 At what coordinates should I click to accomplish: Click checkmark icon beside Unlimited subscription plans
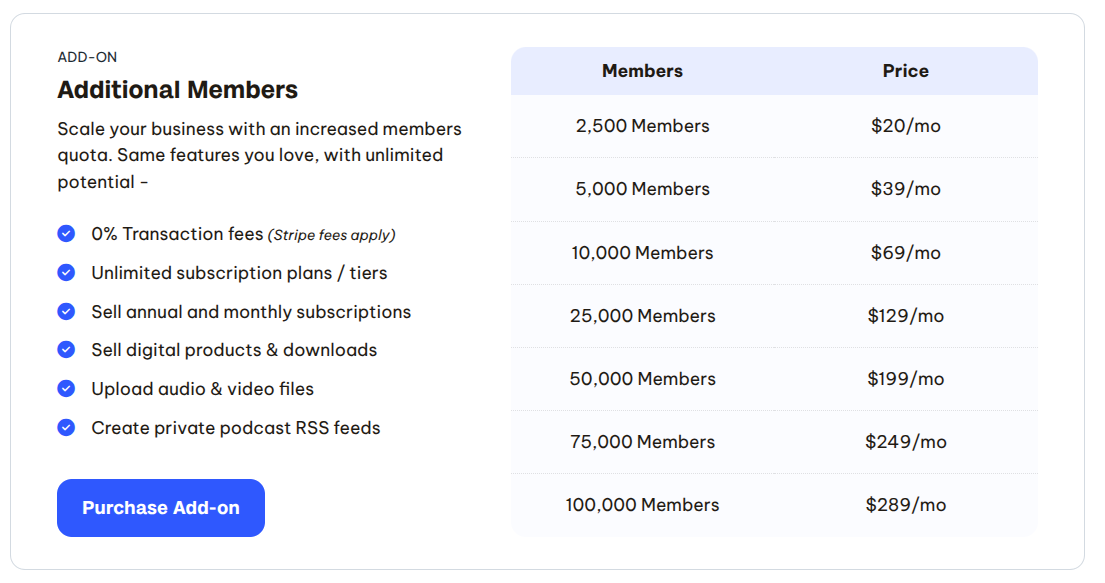pos(66,273)
